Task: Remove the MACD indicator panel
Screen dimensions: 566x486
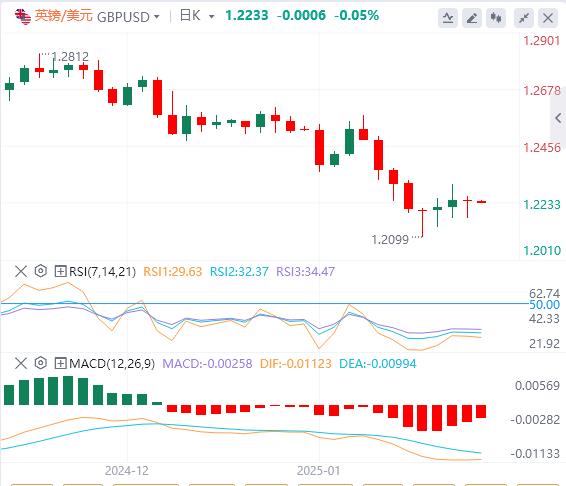Action: tap(21, 363)
